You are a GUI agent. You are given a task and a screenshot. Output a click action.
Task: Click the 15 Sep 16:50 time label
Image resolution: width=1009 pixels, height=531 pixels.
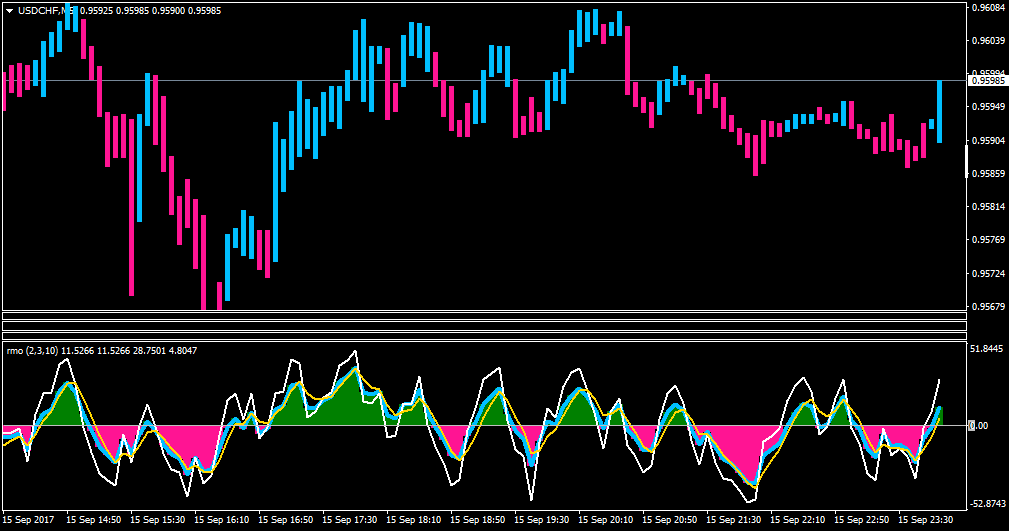pyautogui.click(x=286, y=519)
